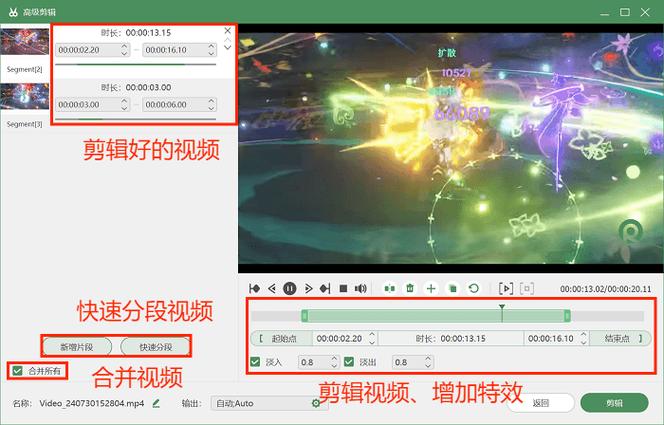Toggle the fade-in (淡入) checkbox
The image size is (664, 425).
point(255,362)
